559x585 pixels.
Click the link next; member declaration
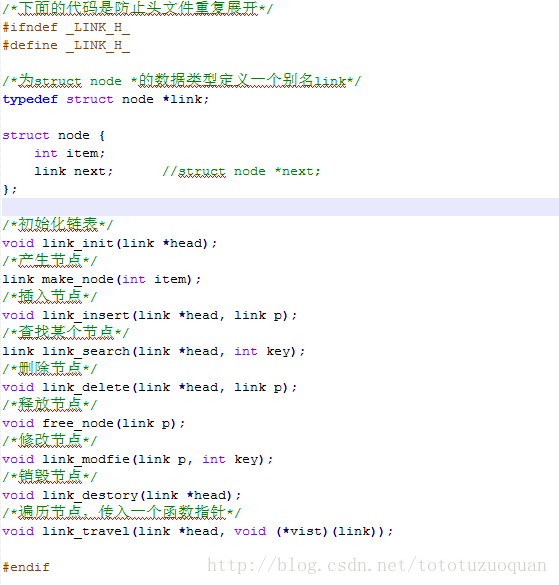(74, 171)
